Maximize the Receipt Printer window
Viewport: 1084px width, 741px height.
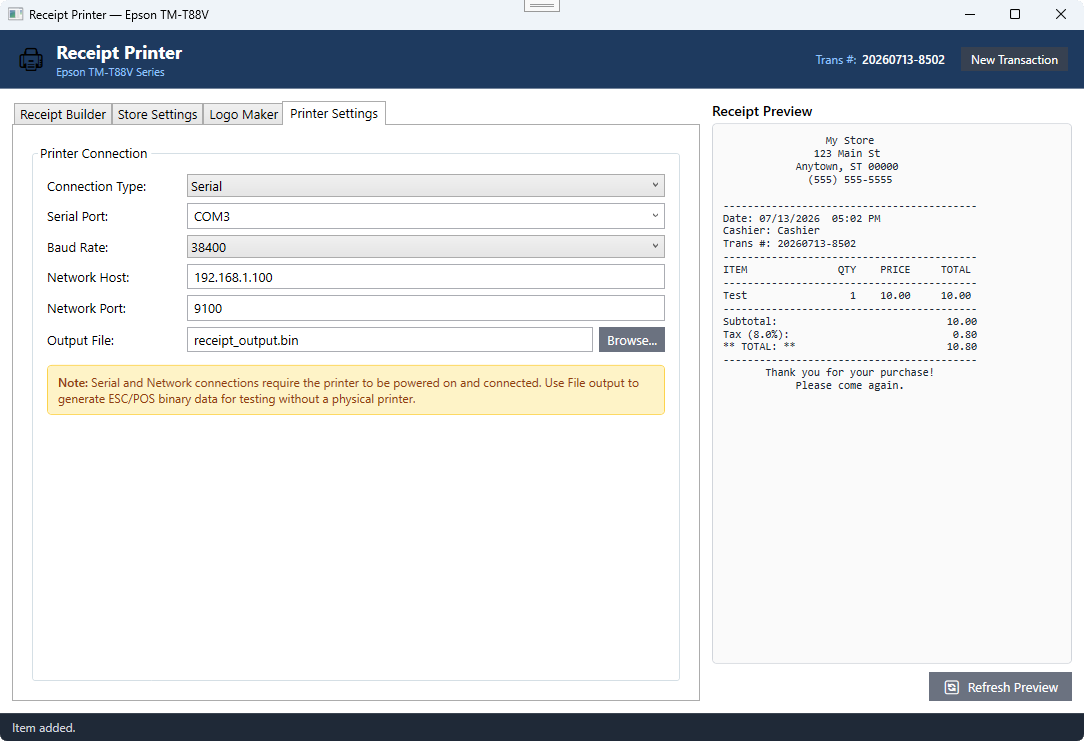coord(1015,14)
